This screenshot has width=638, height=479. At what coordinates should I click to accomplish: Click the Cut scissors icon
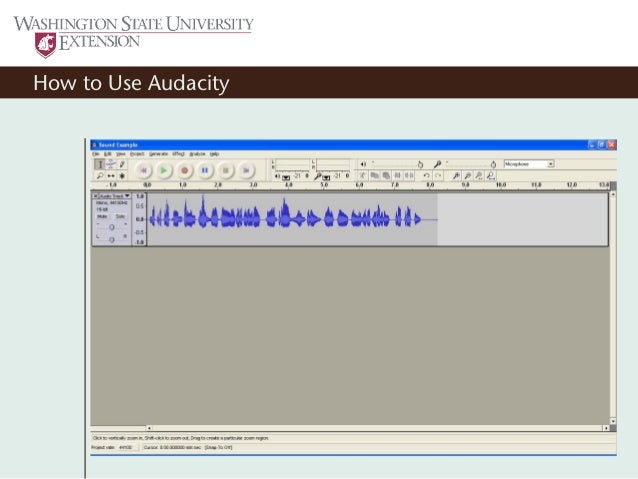(x=362, y=175)
